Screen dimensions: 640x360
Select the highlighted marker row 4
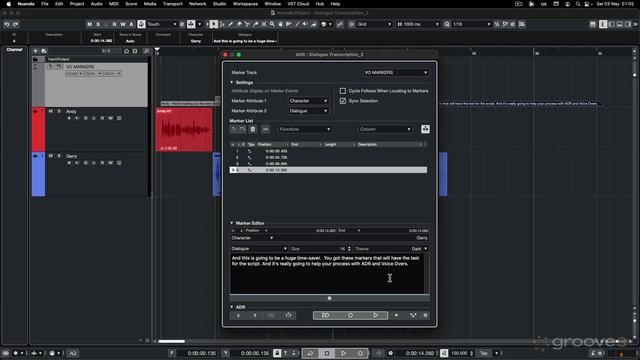tap(328, 170)
